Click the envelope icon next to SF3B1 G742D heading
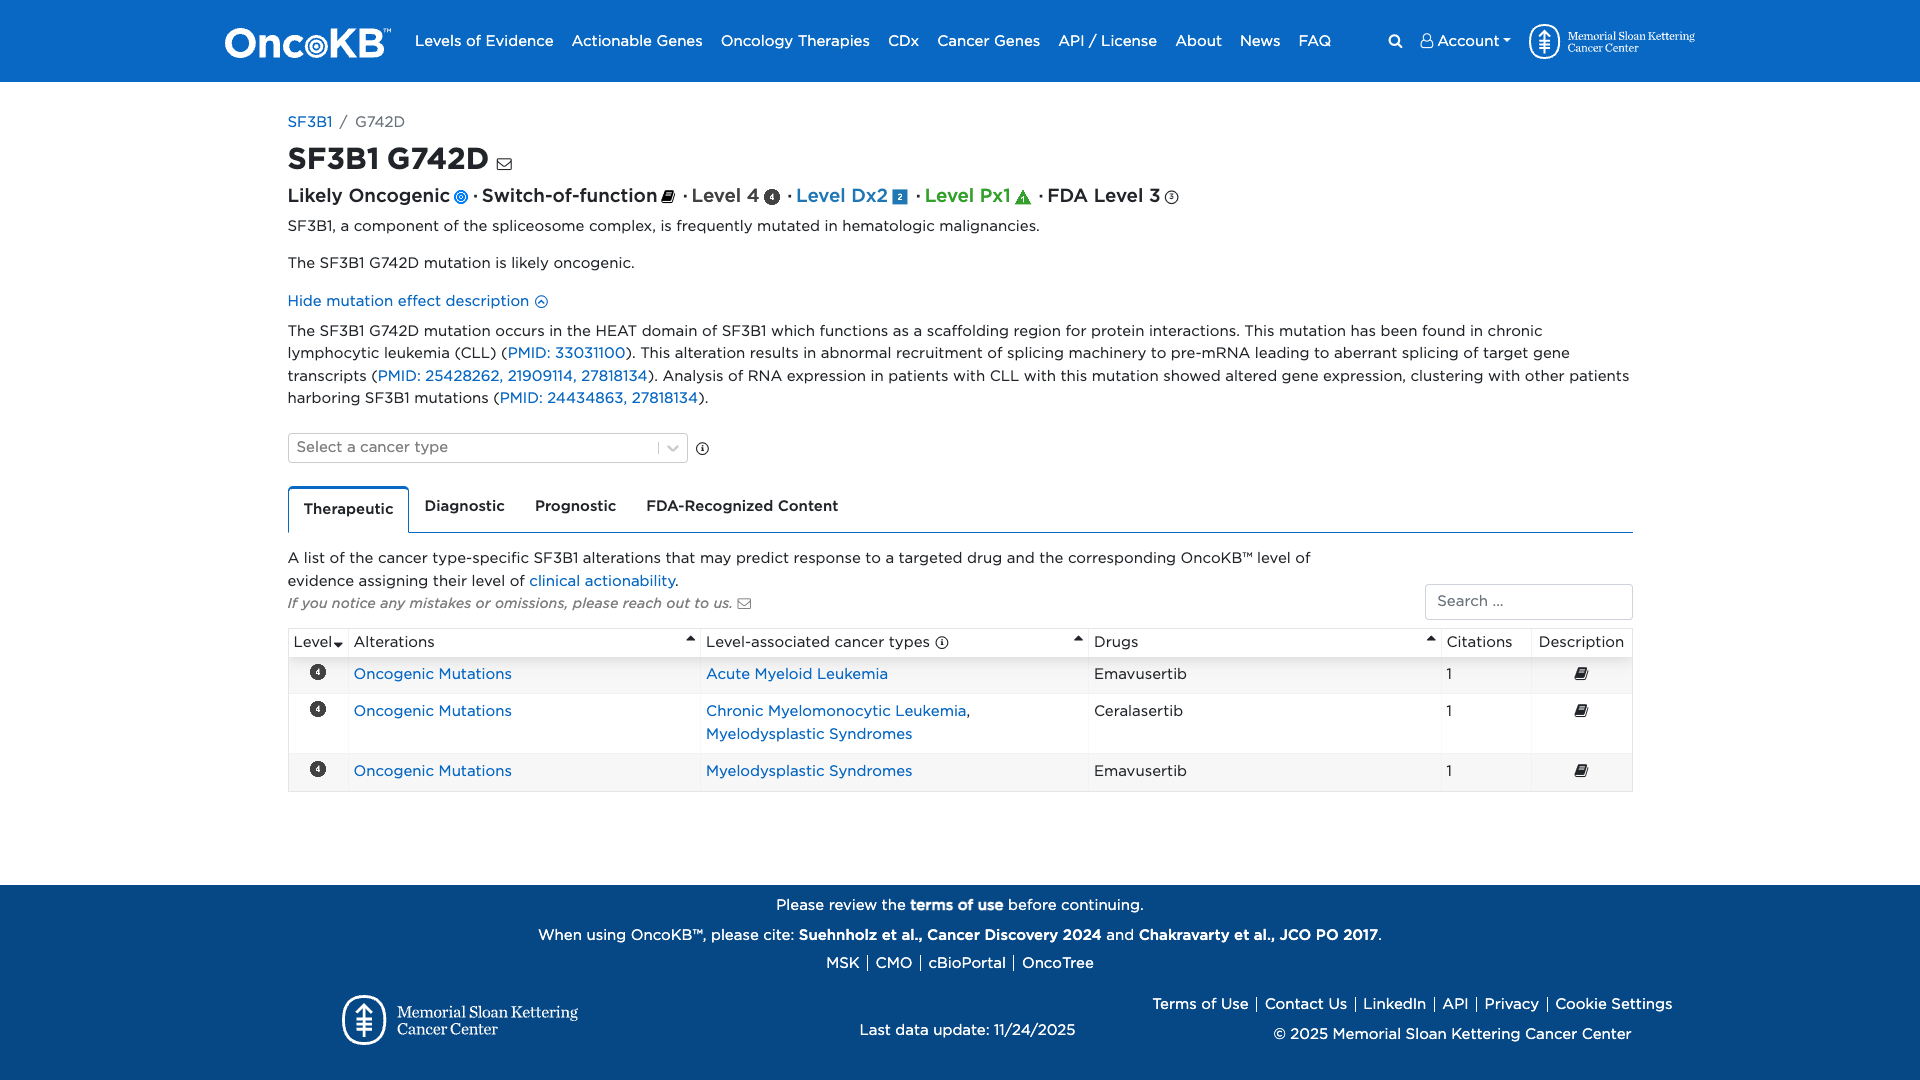Screen dimensions: 1920x1080 505,162
